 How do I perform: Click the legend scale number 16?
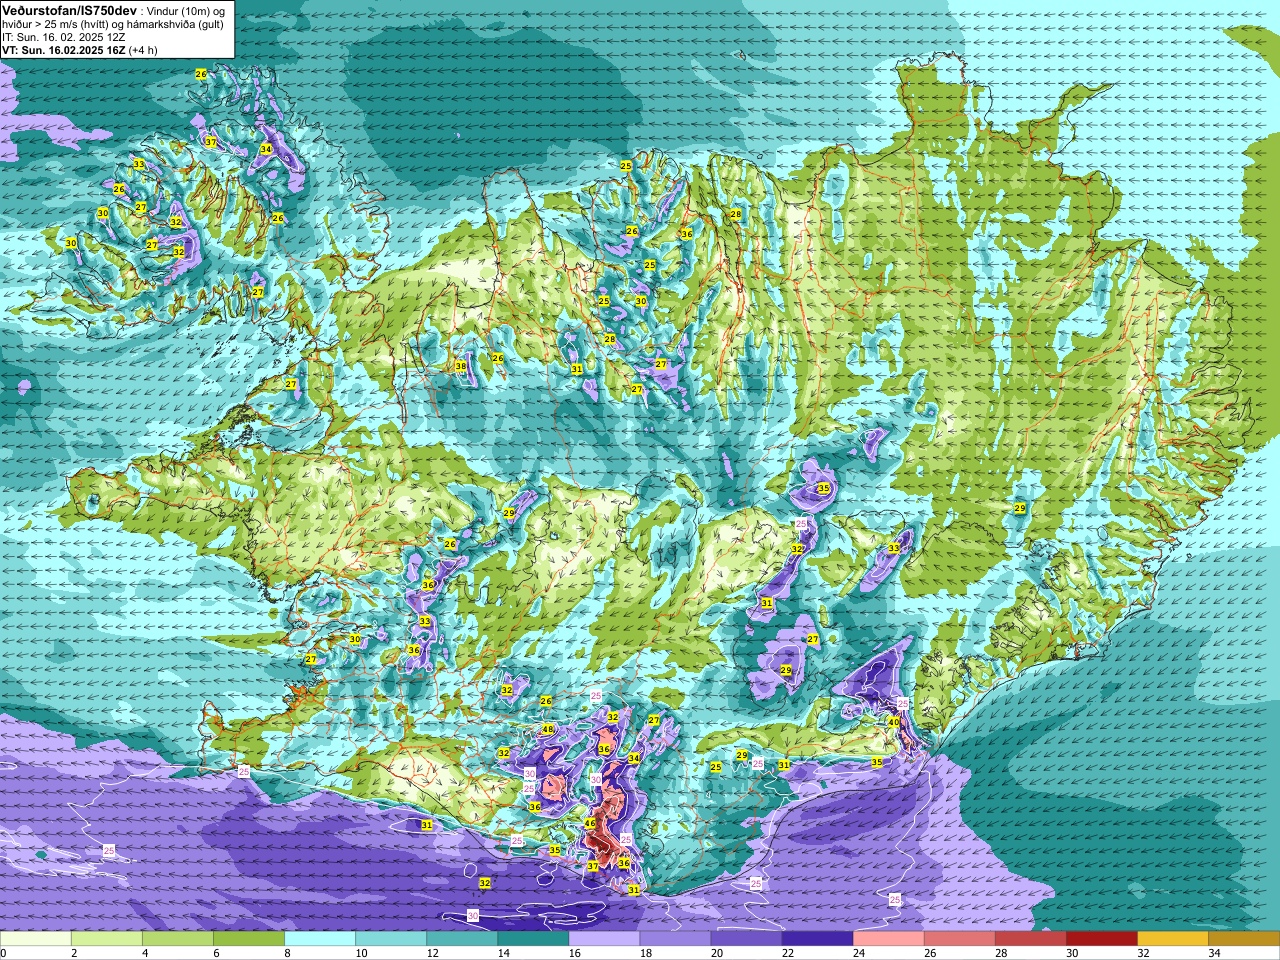click(574, 953)
